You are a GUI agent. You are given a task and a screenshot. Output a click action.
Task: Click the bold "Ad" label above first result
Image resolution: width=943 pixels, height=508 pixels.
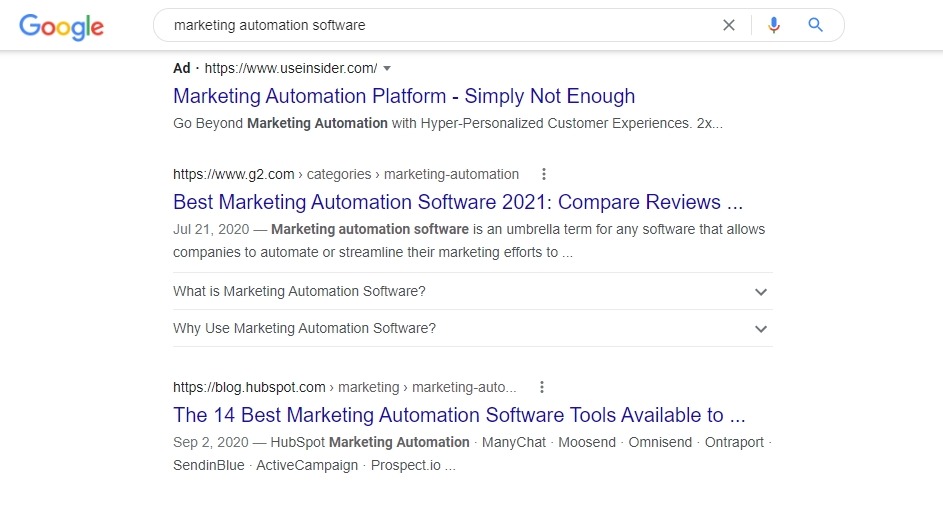181,68
